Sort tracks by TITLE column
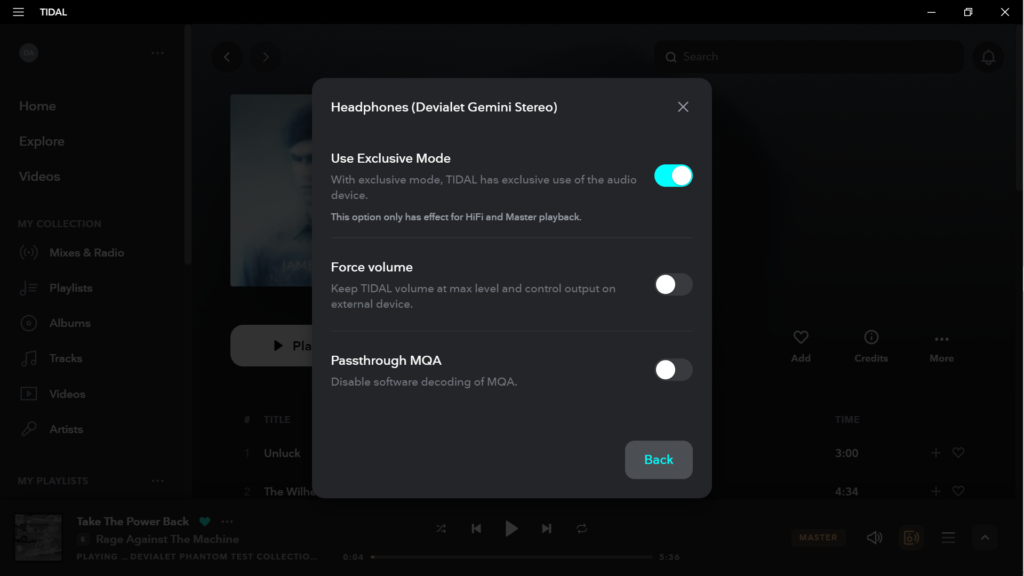The image size is (1024, 576). (277, 419)
